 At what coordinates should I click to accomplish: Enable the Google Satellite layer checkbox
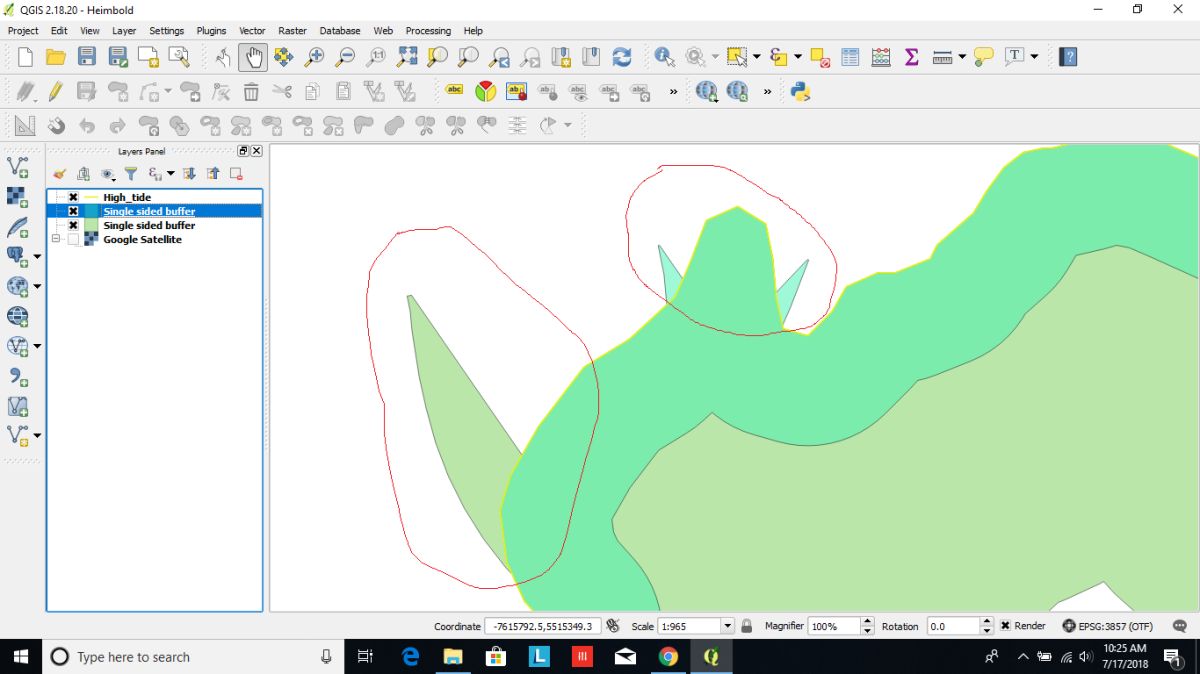coord(73,240)
